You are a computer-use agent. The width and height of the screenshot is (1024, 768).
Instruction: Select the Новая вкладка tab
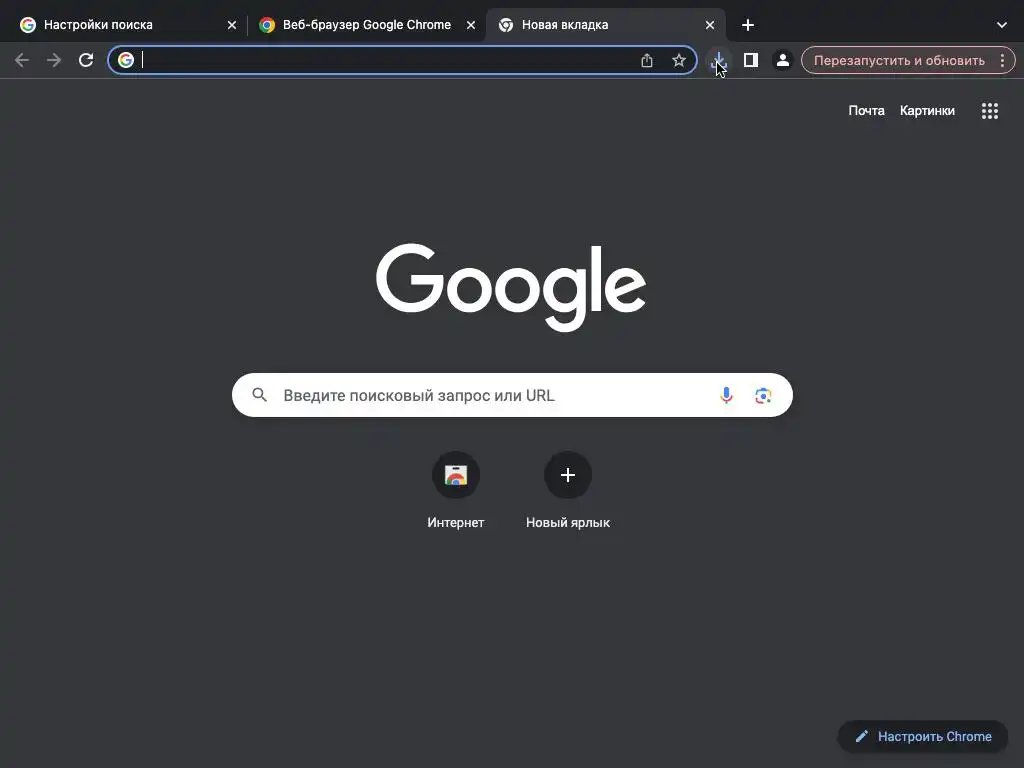604,25
